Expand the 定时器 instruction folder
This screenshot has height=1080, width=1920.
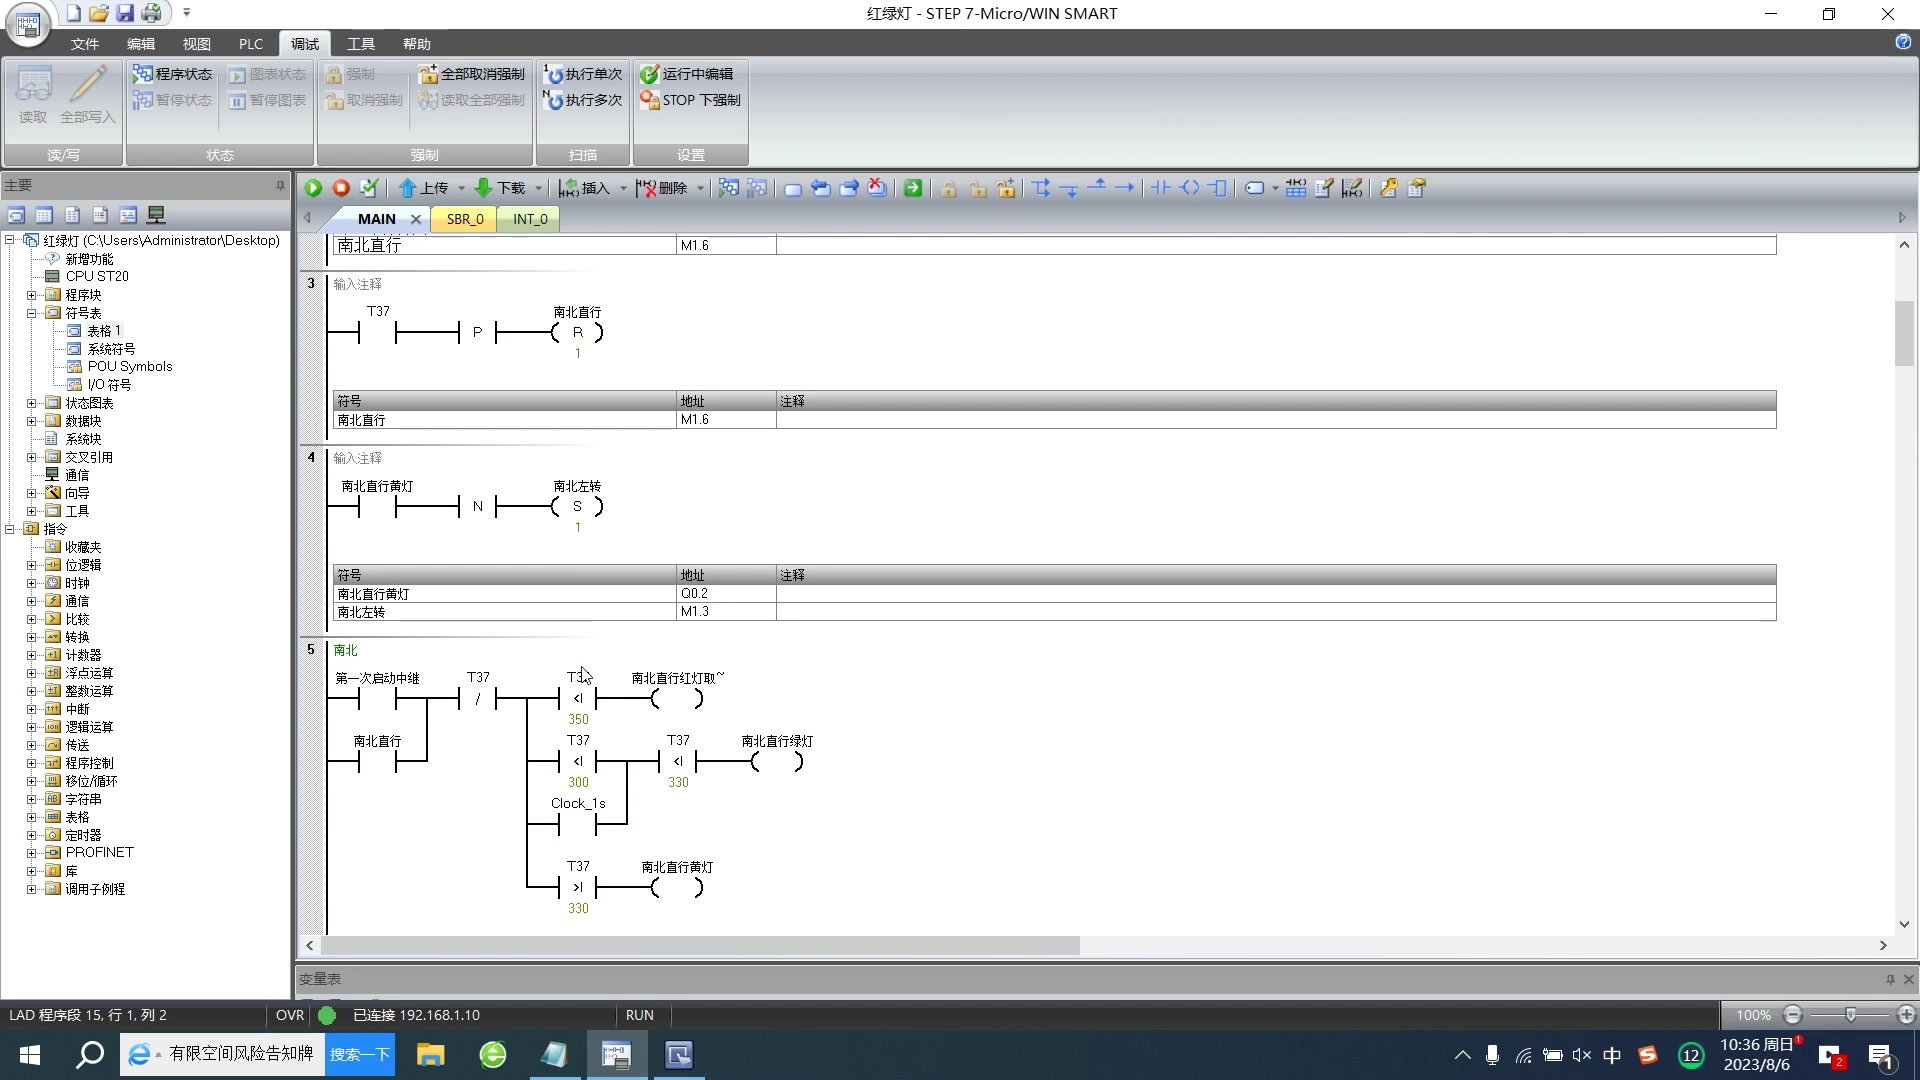pyautogui.click(x=31, y=835)
